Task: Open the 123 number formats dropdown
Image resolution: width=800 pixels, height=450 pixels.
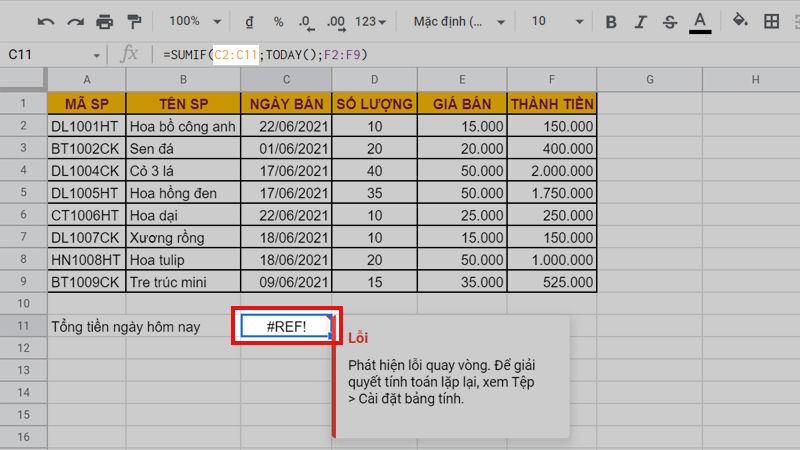Action: 370,21
